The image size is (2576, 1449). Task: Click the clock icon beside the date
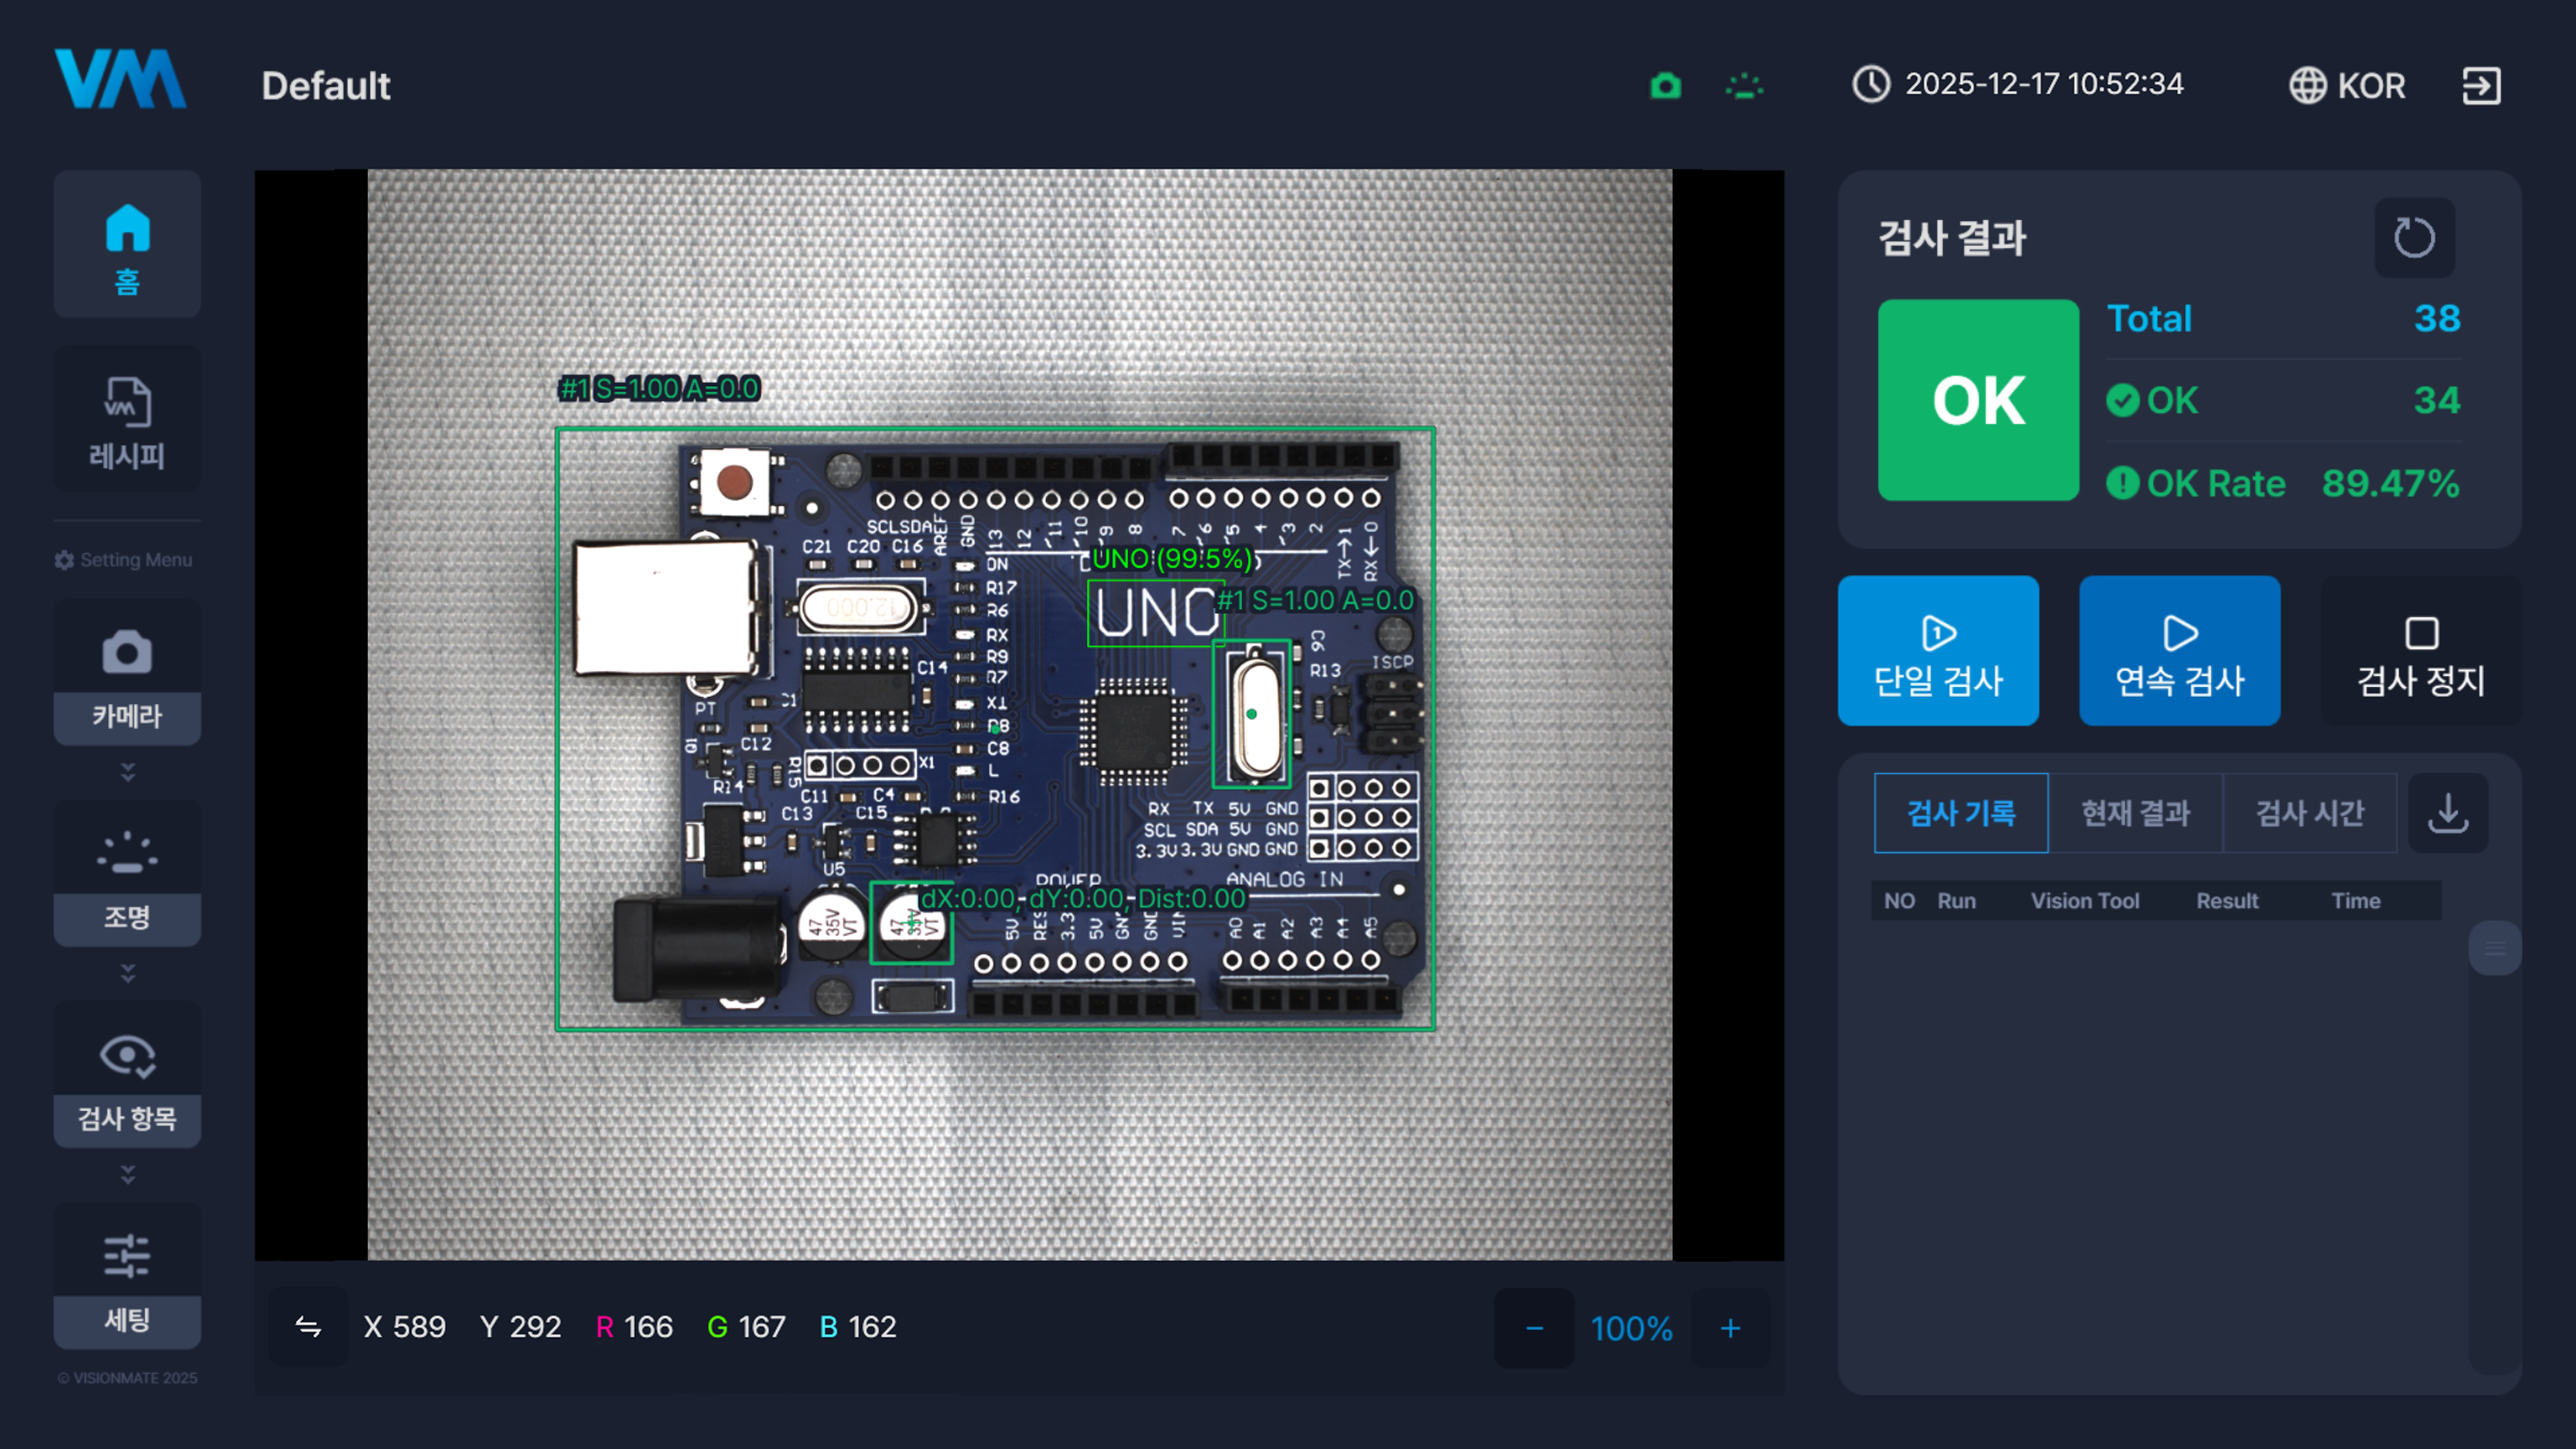point(1871,84)
